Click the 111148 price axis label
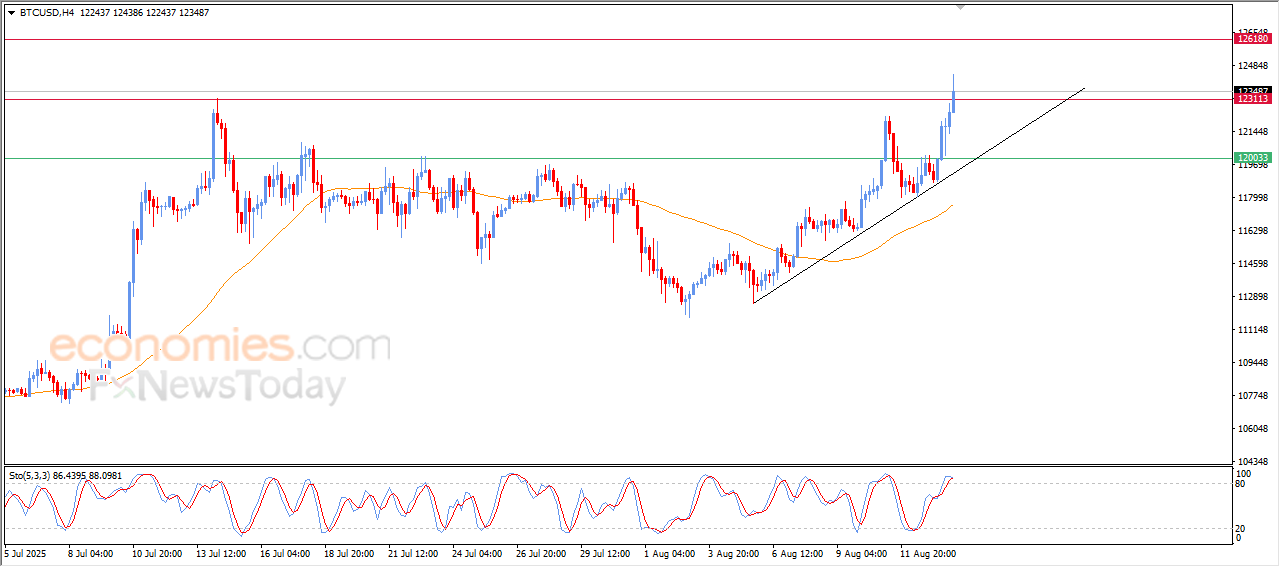The height and width of the screenshot is (567, 1280). point(1254,330)
